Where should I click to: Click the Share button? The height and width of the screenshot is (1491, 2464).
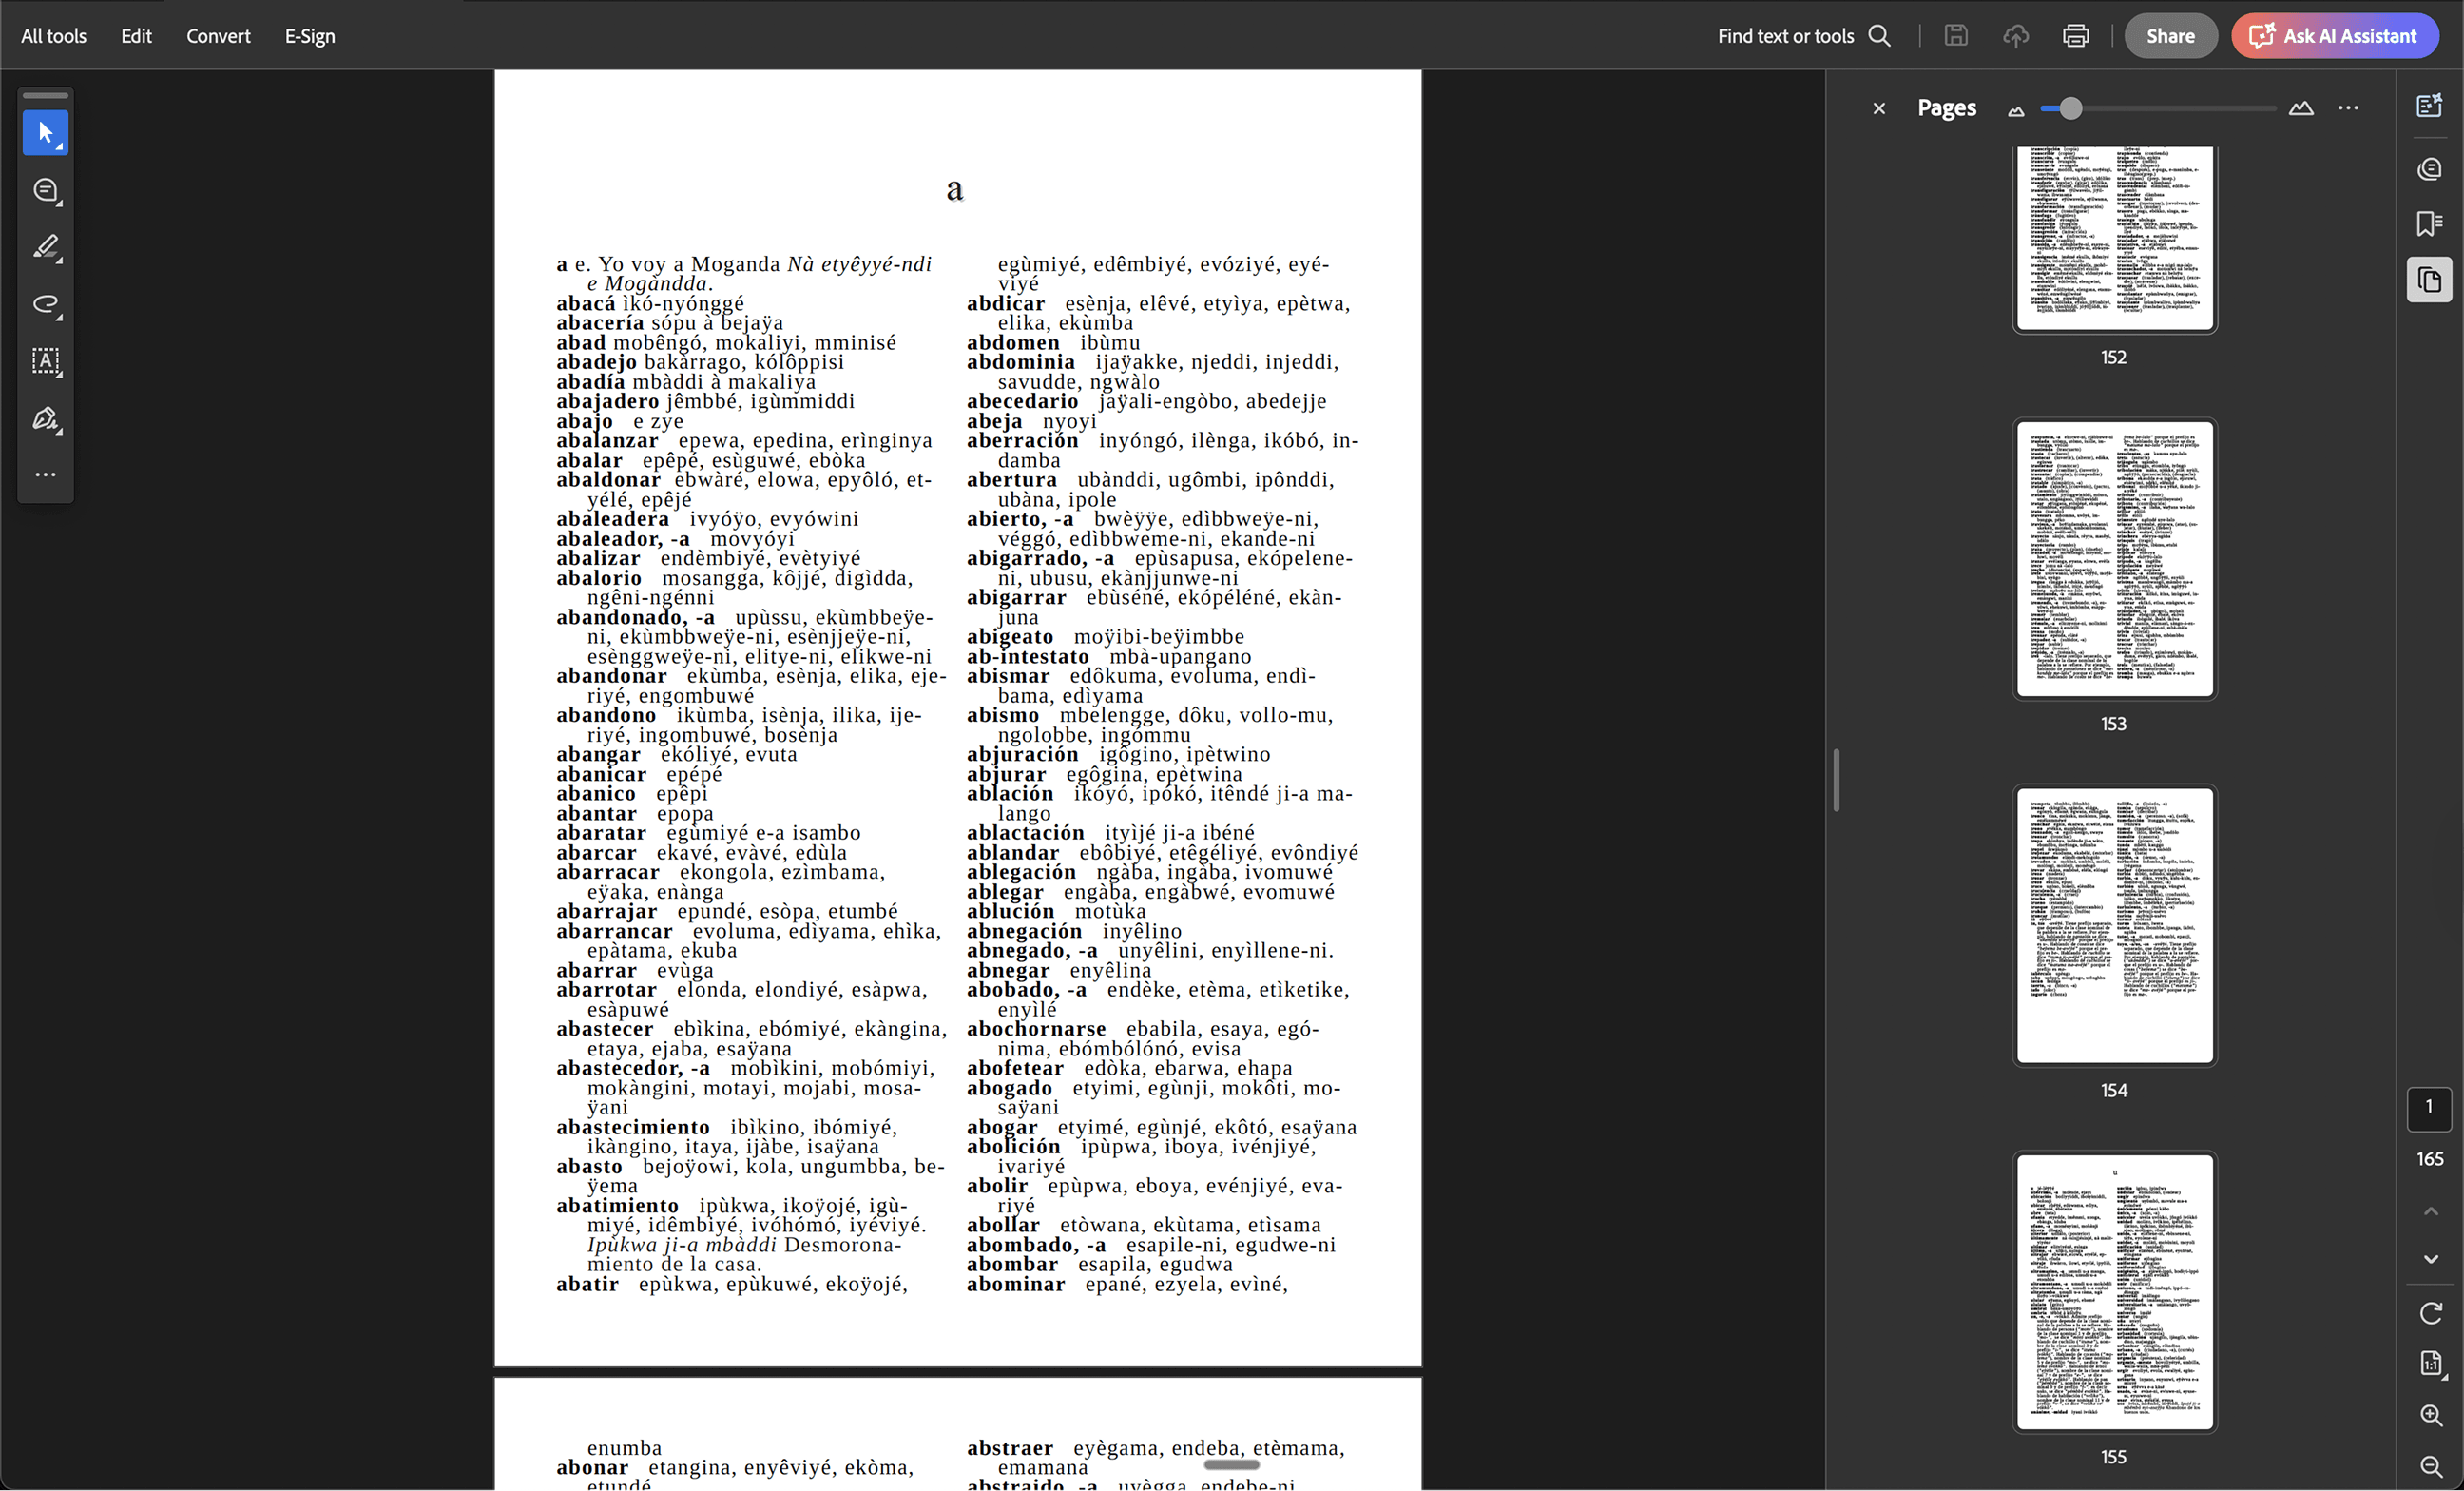coord(2170,35)
